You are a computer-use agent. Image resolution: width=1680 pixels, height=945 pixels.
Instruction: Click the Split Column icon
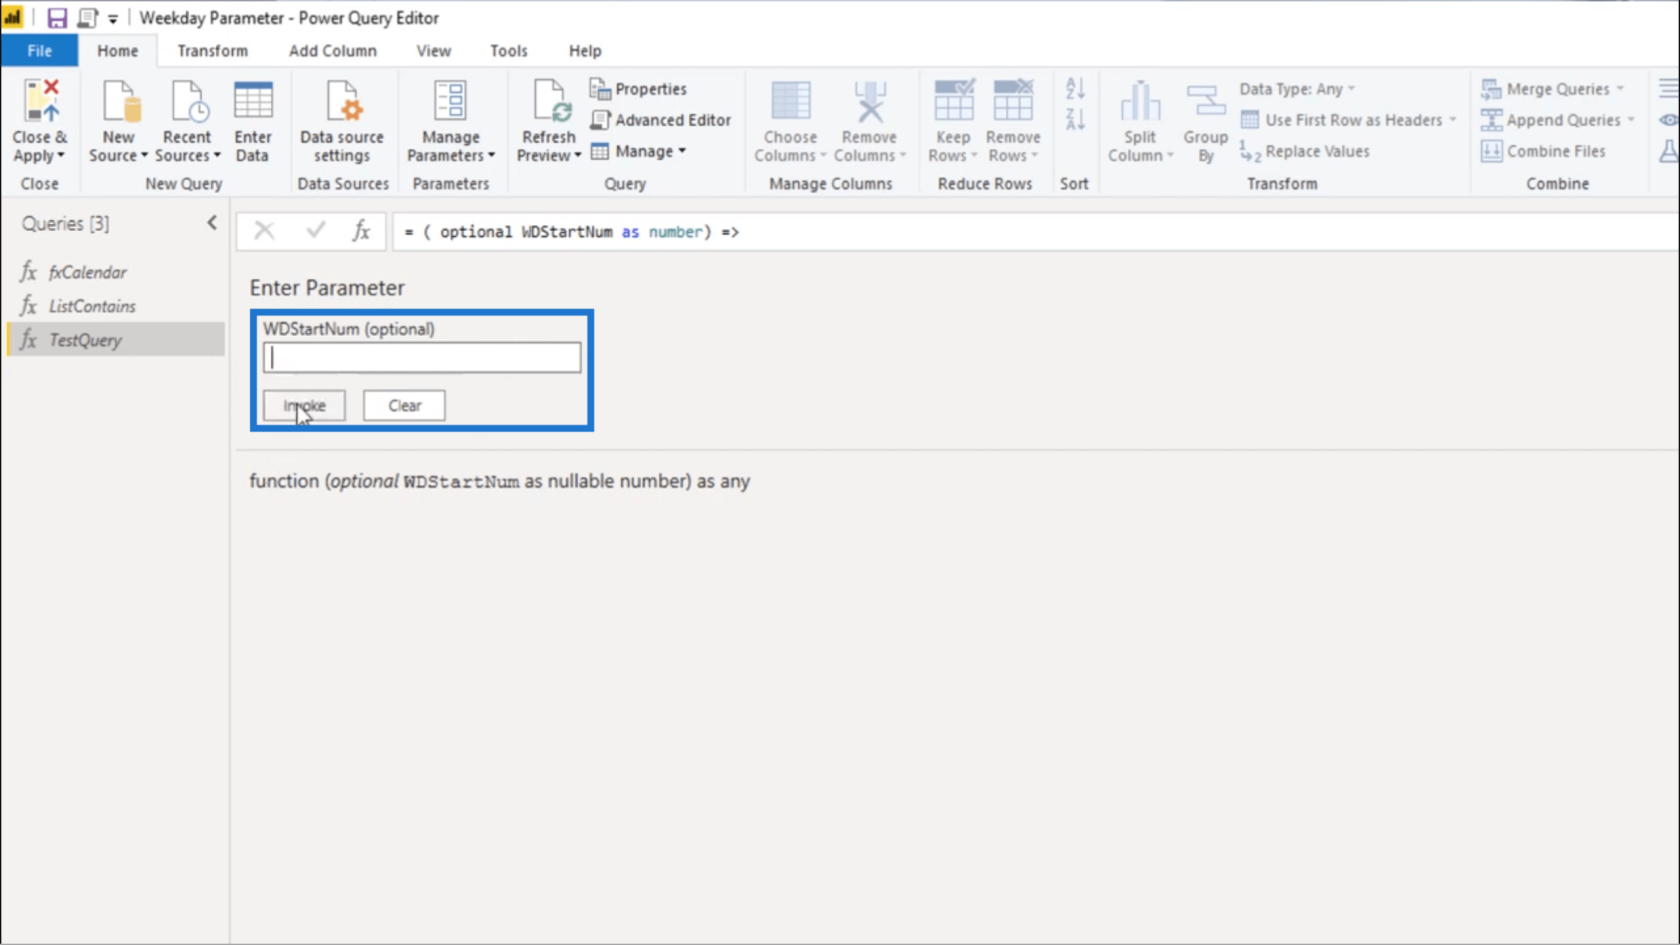[x=1140, y=101]
